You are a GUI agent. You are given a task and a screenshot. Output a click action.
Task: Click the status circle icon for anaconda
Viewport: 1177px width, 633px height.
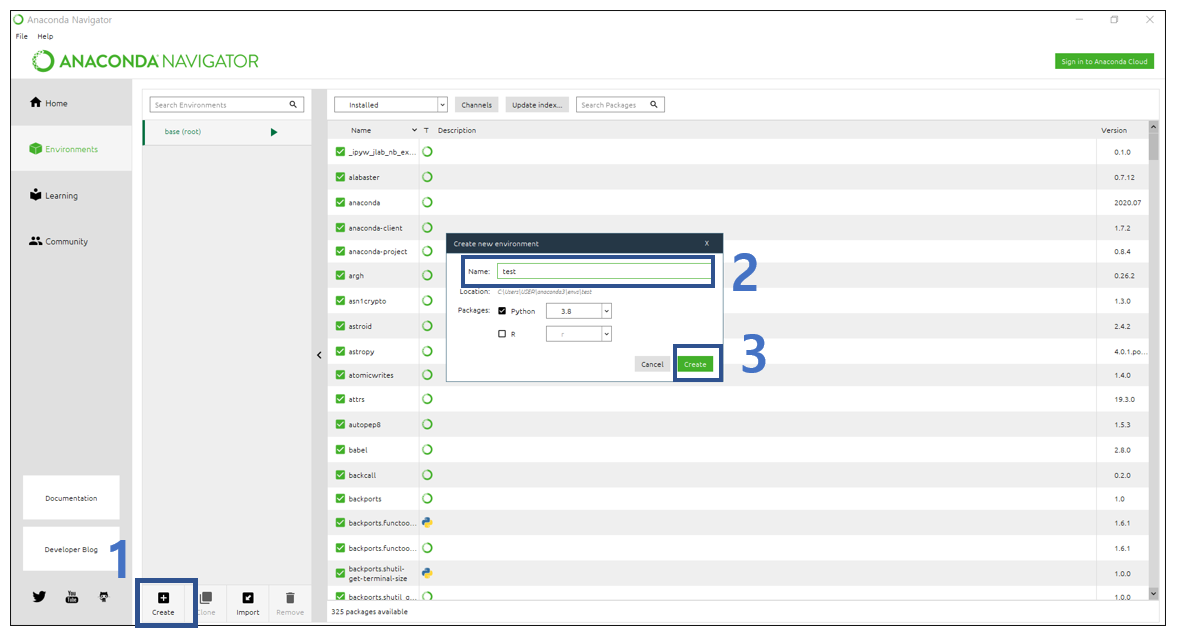(427, 202)
